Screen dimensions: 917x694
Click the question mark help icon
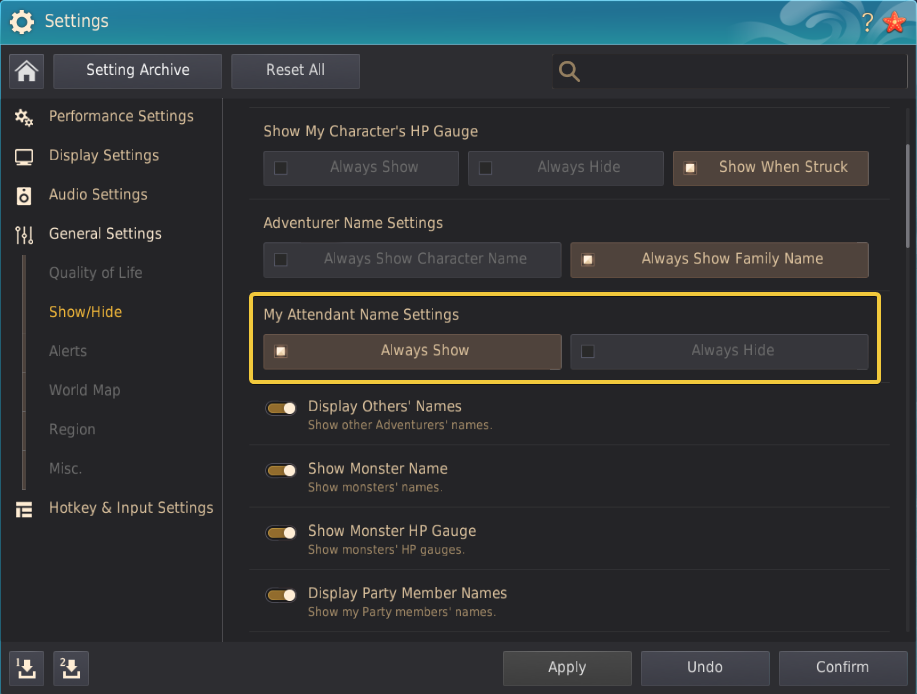(x=867, y=22)
